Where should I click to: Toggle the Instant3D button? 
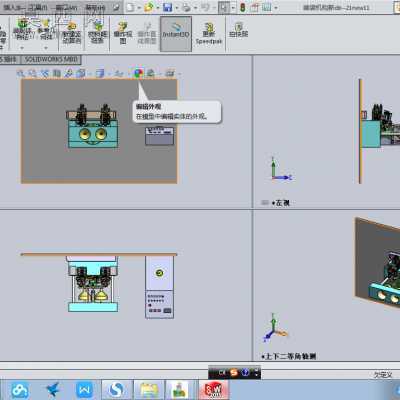(176, 34)
